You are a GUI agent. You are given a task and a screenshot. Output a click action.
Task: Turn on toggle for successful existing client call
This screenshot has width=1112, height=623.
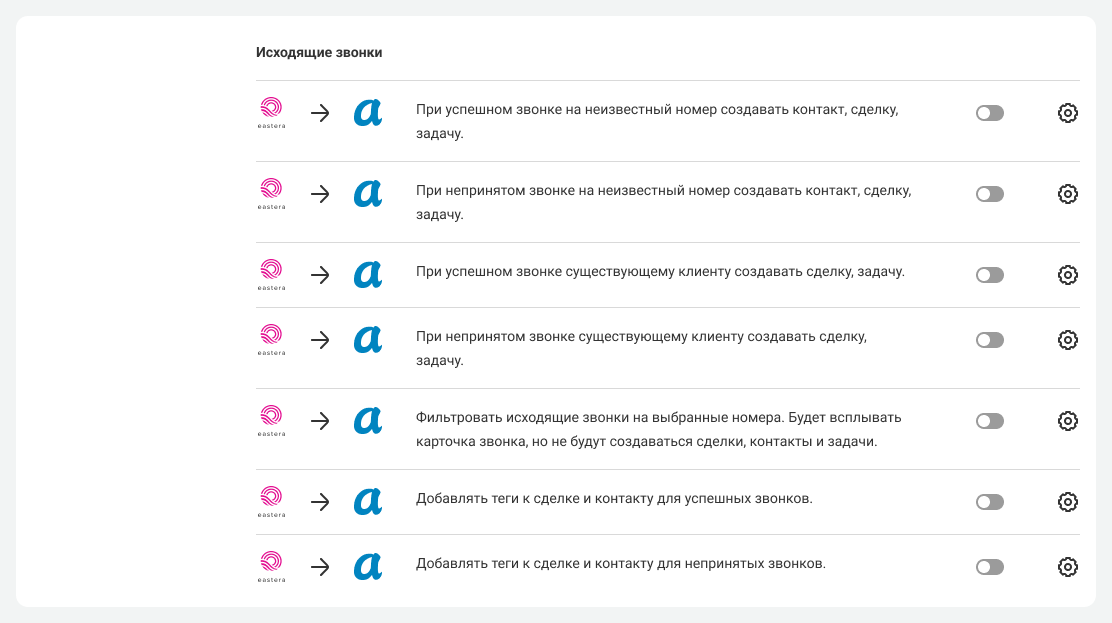[989, 275]
